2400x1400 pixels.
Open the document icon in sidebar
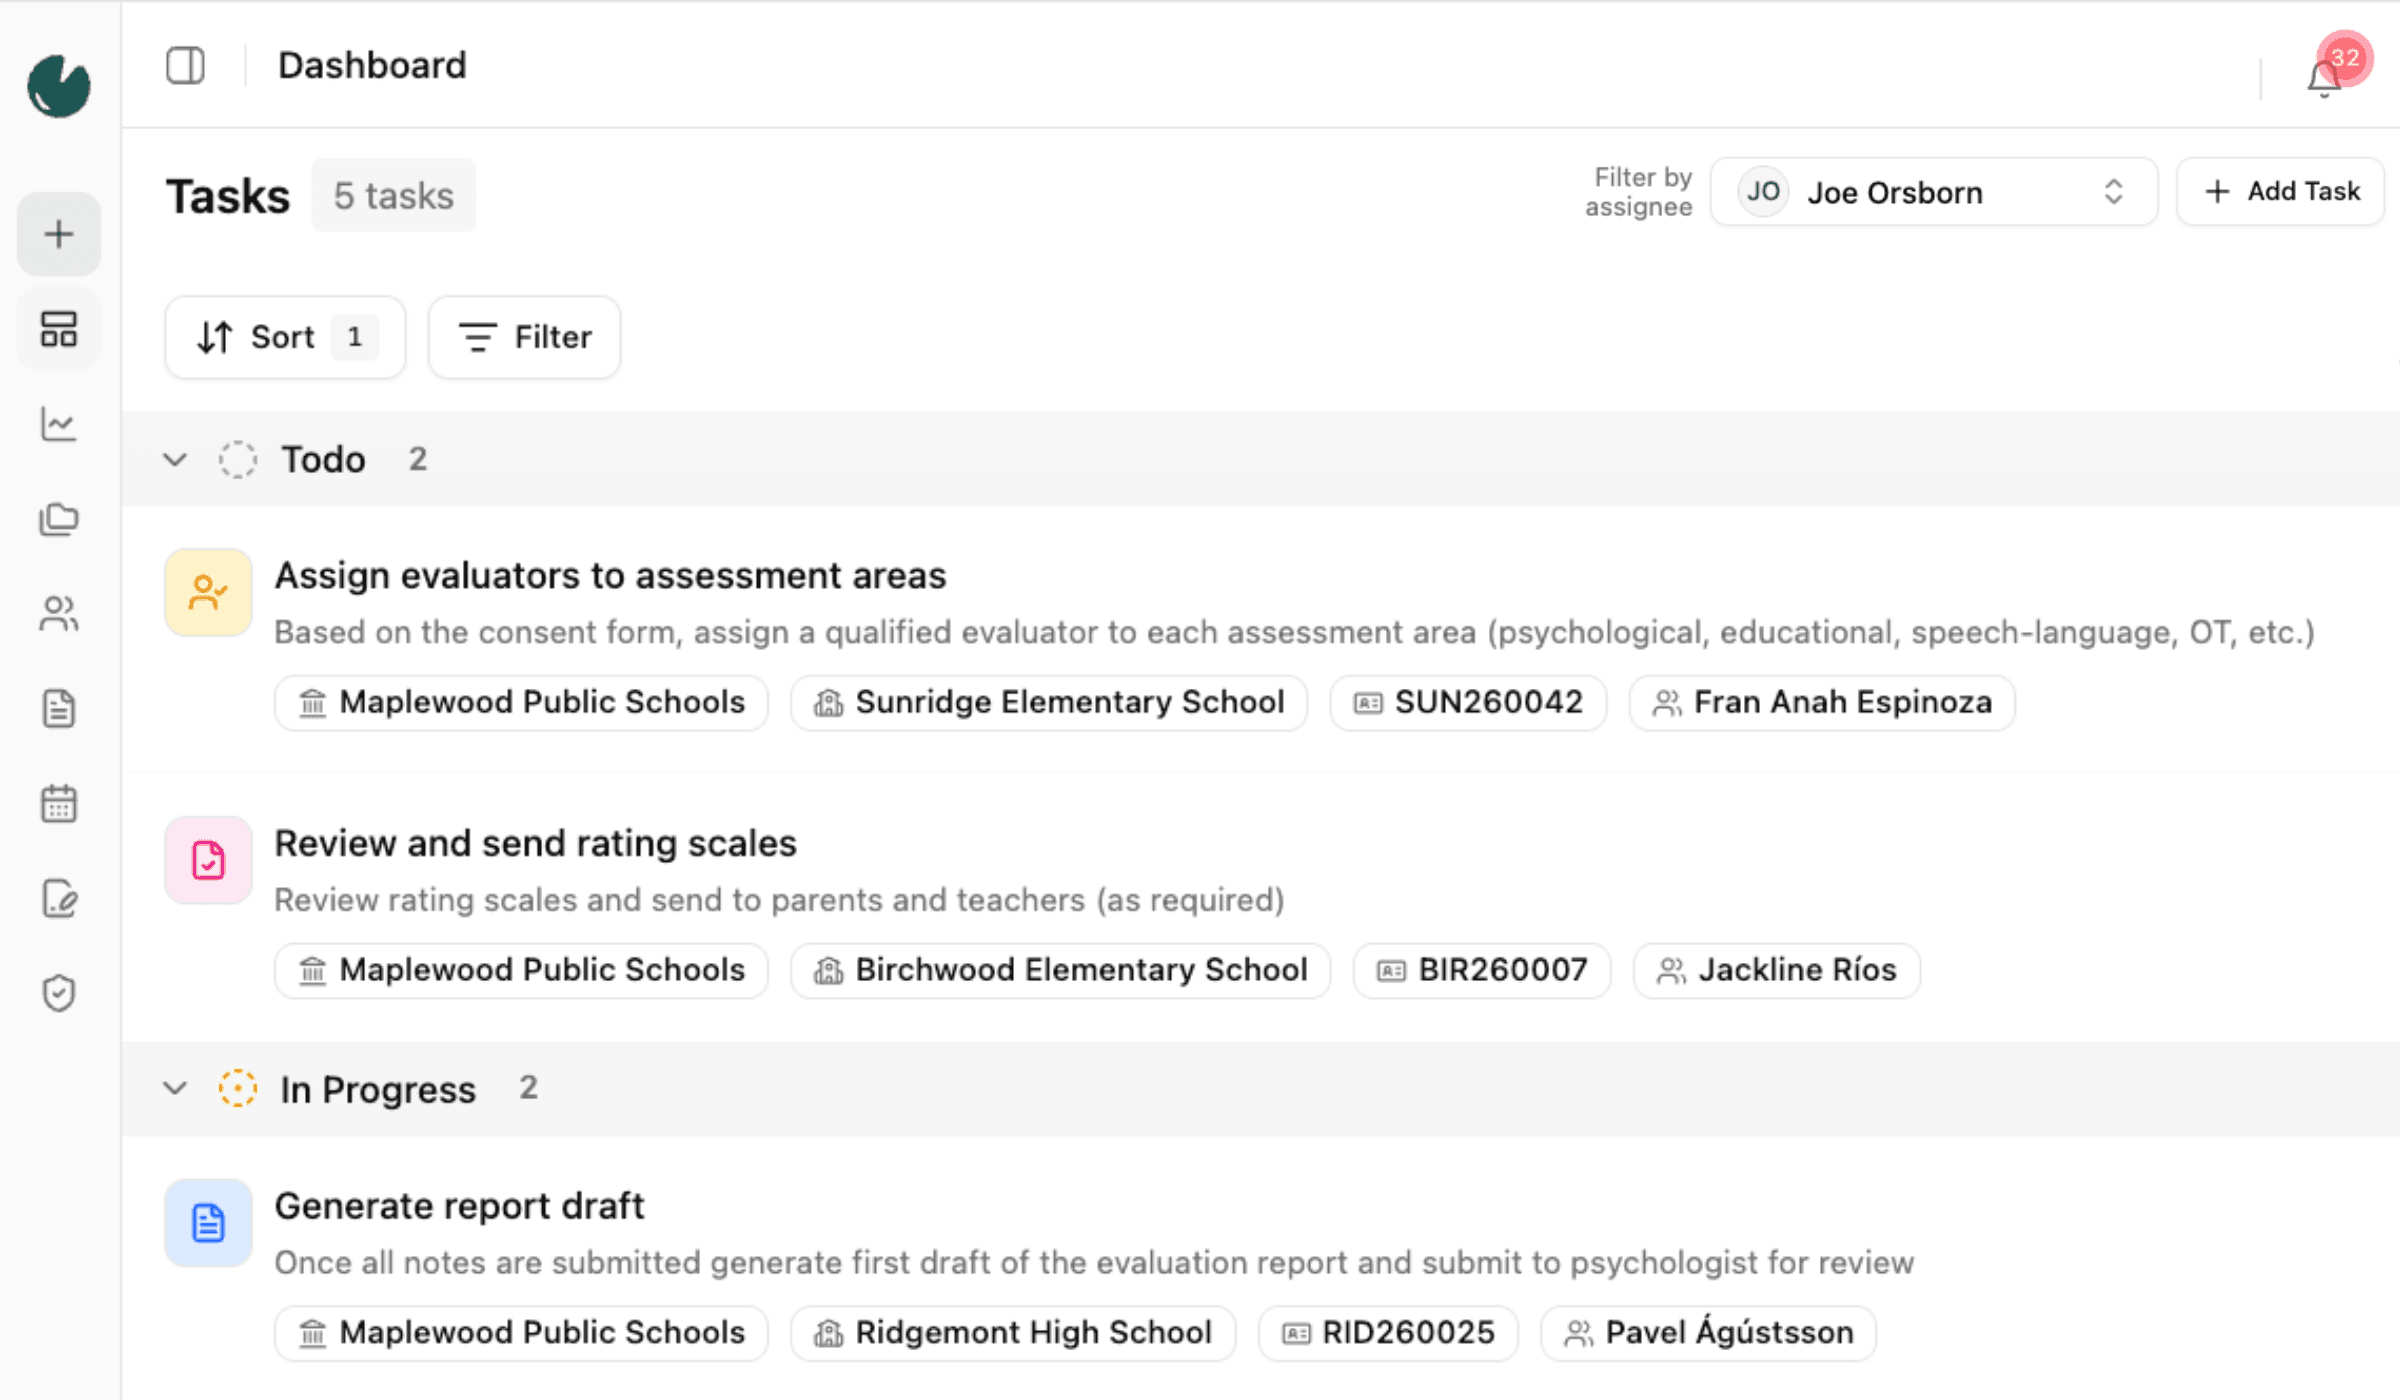click(x=59, y=709)
